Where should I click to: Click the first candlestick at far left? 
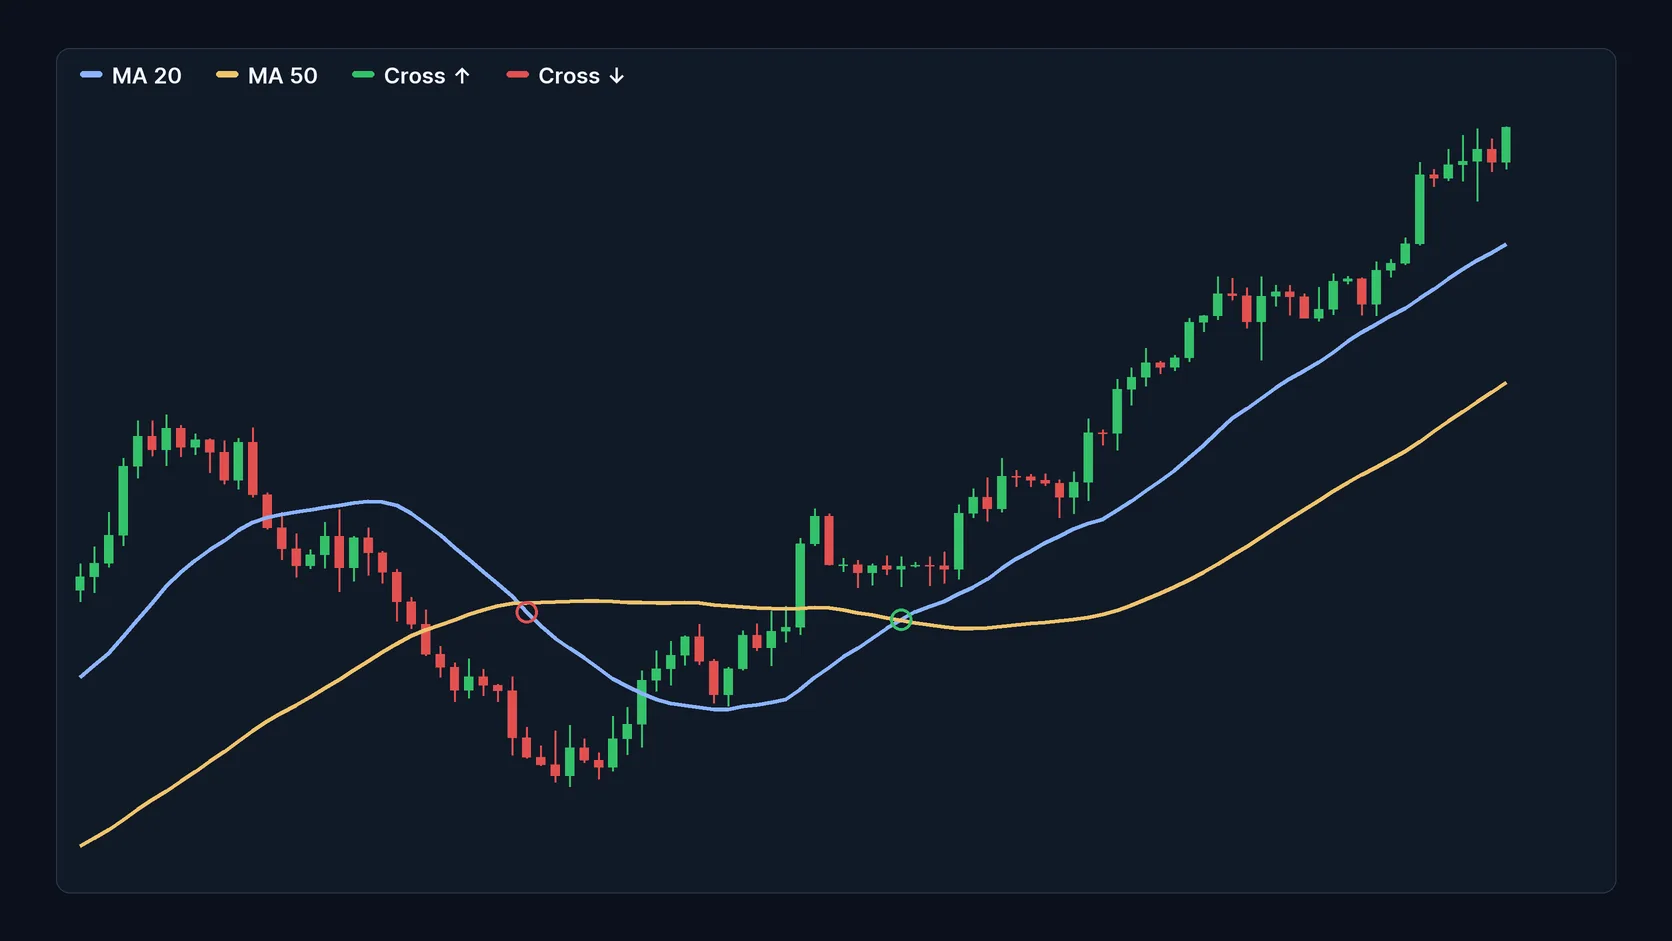click(x=80, y=583)
